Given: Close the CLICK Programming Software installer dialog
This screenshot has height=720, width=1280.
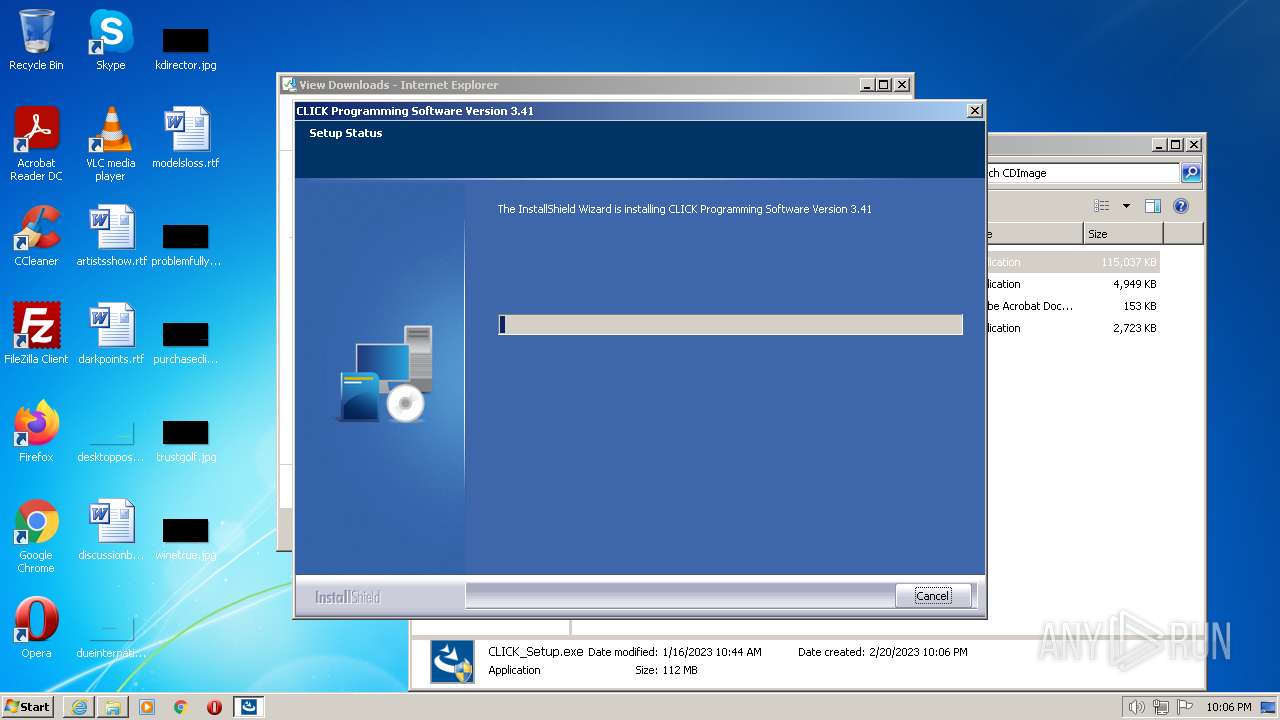Looking at the screenshot, I should [975, 111].
